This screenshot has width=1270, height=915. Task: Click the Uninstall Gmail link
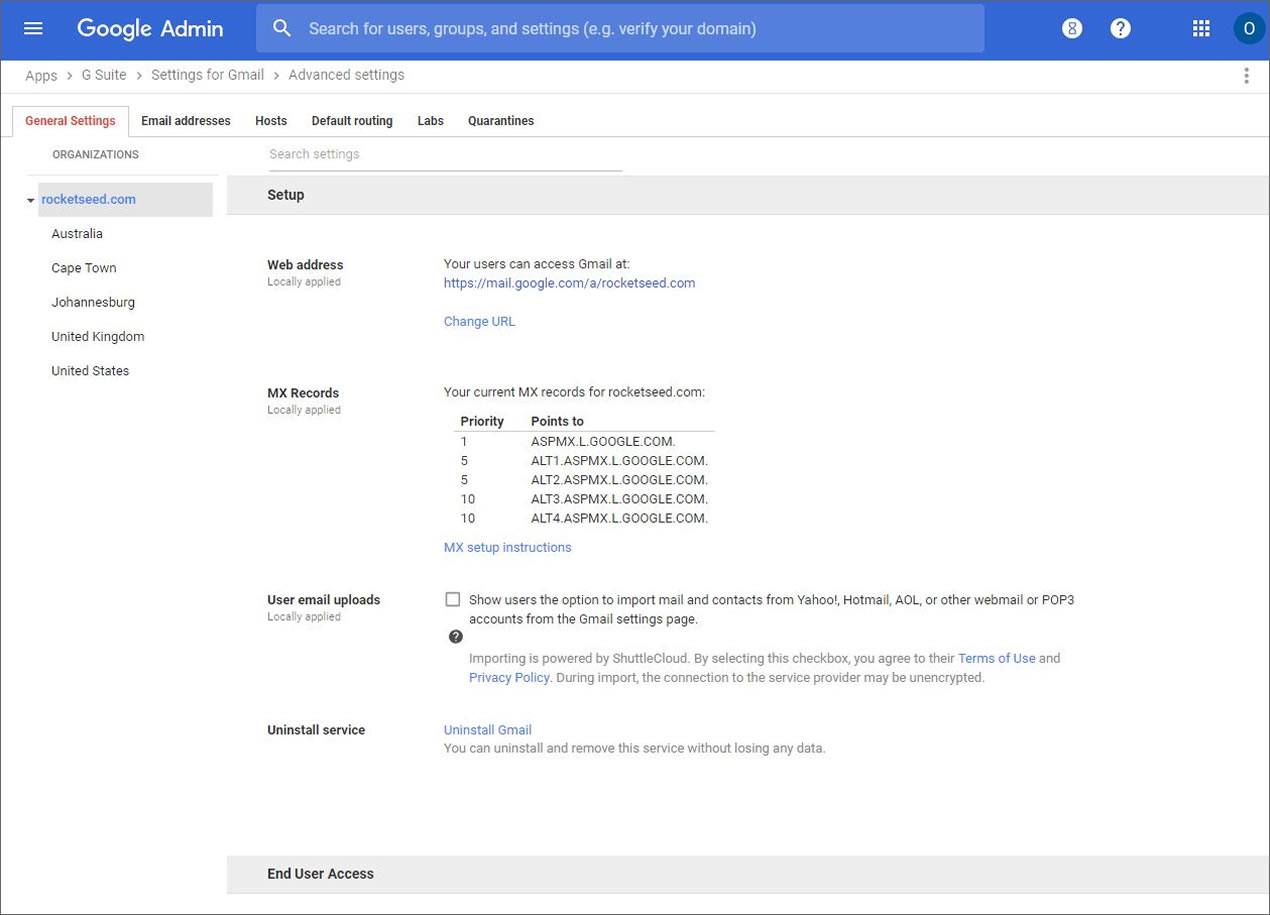pos(487,730)
